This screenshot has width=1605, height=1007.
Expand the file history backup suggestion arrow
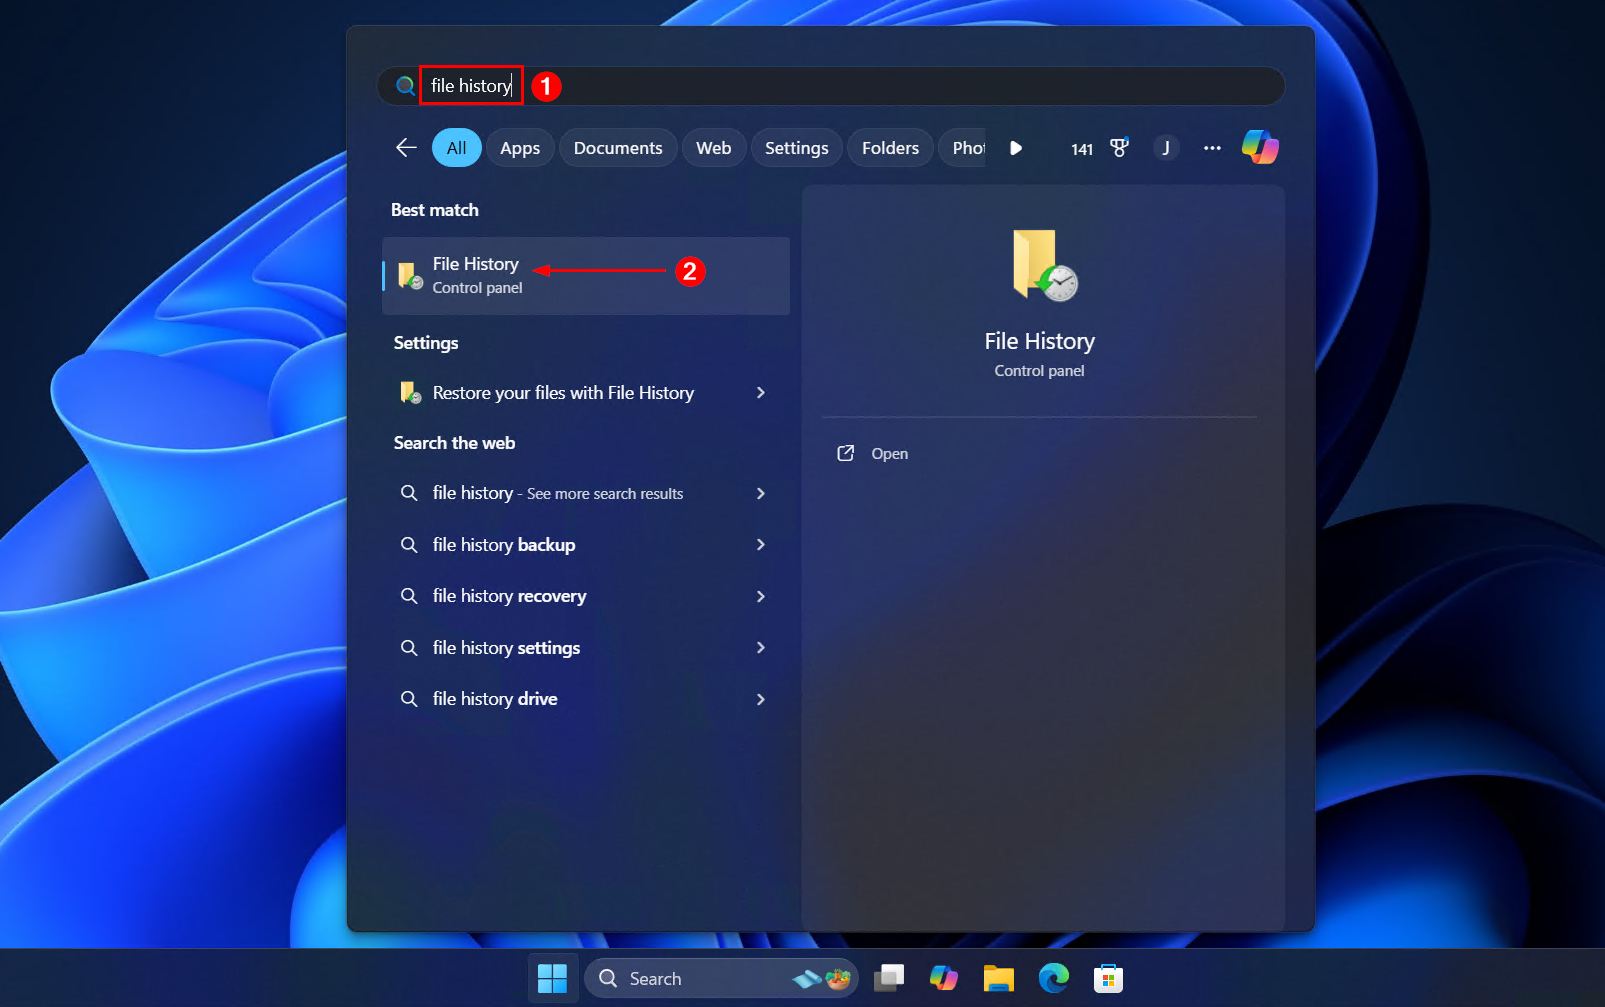[x=761, y=545]
